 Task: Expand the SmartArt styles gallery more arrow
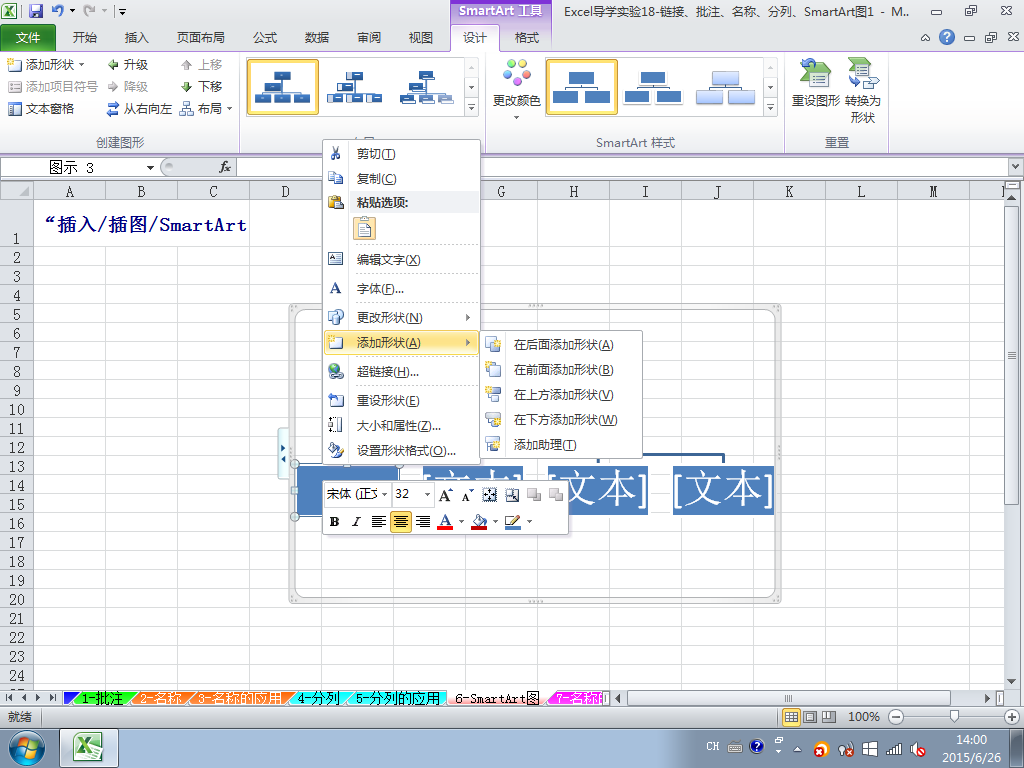tap(771, 107)
